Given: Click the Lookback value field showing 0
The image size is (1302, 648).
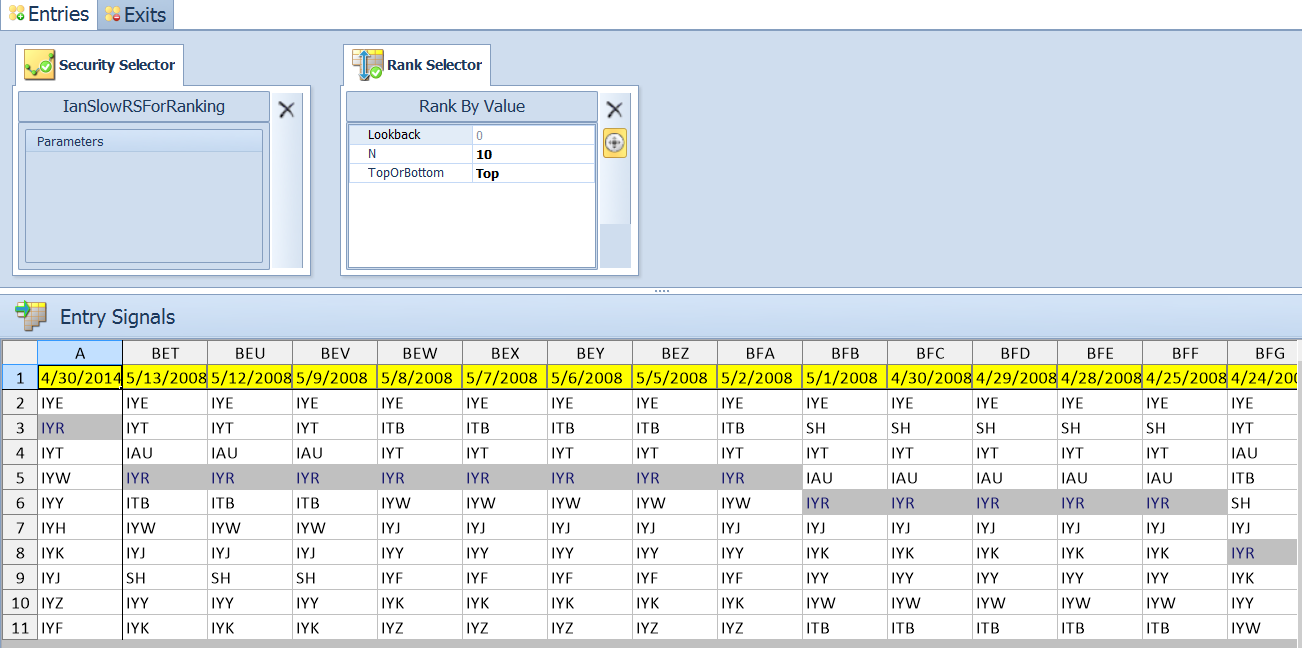Looking at the screenshot, I should (534, 135).
